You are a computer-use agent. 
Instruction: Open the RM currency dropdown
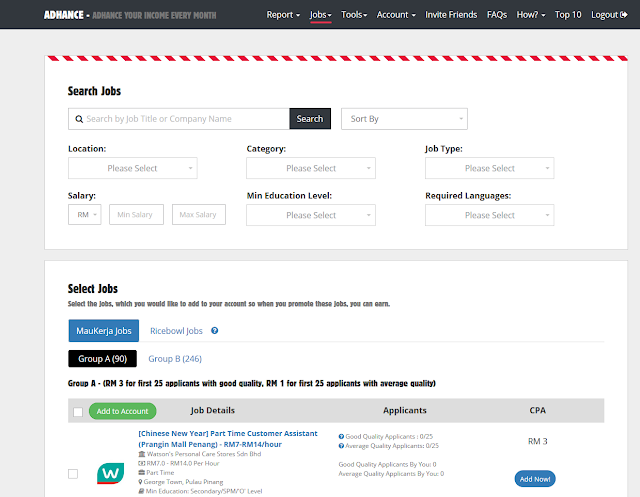click(84, 215)
